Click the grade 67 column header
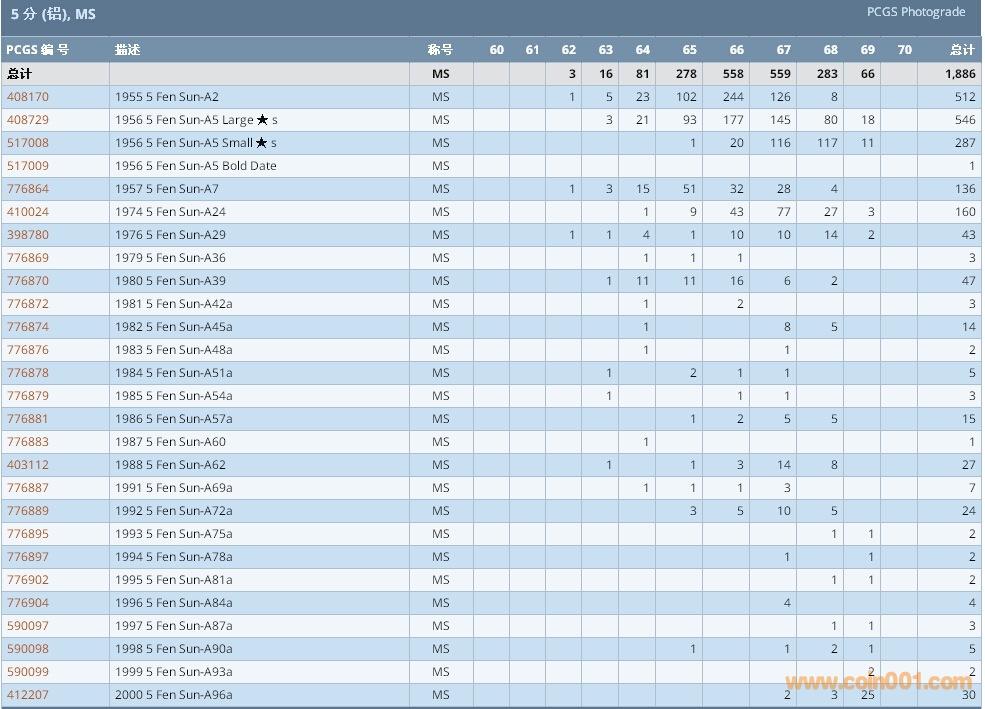 [x=783, y=50]
